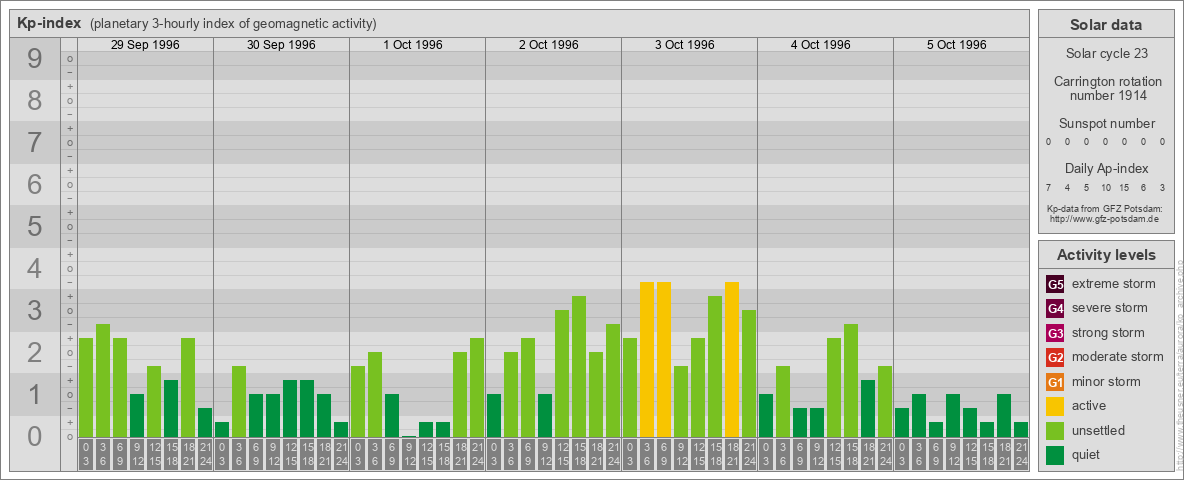Click the '1 Oct 1996' date header
This screenshot has width=1184, height=480.
[x=412, y=45]
